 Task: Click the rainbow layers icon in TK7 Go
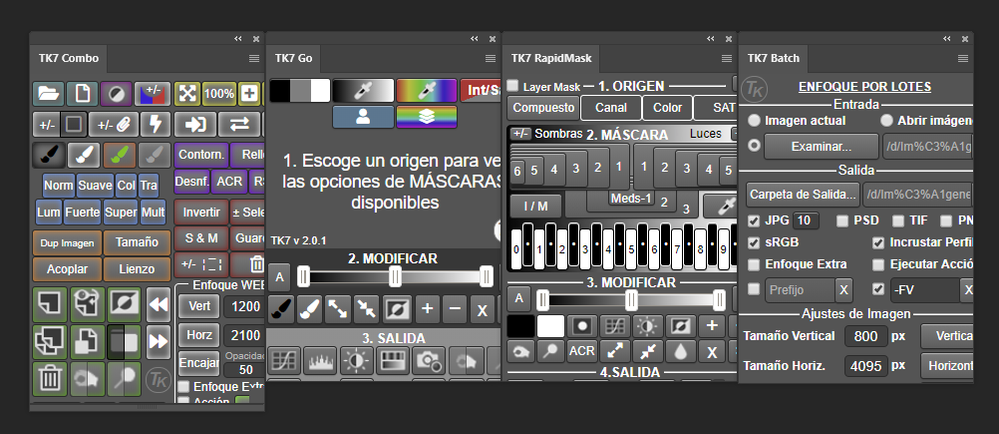[427, 117]
